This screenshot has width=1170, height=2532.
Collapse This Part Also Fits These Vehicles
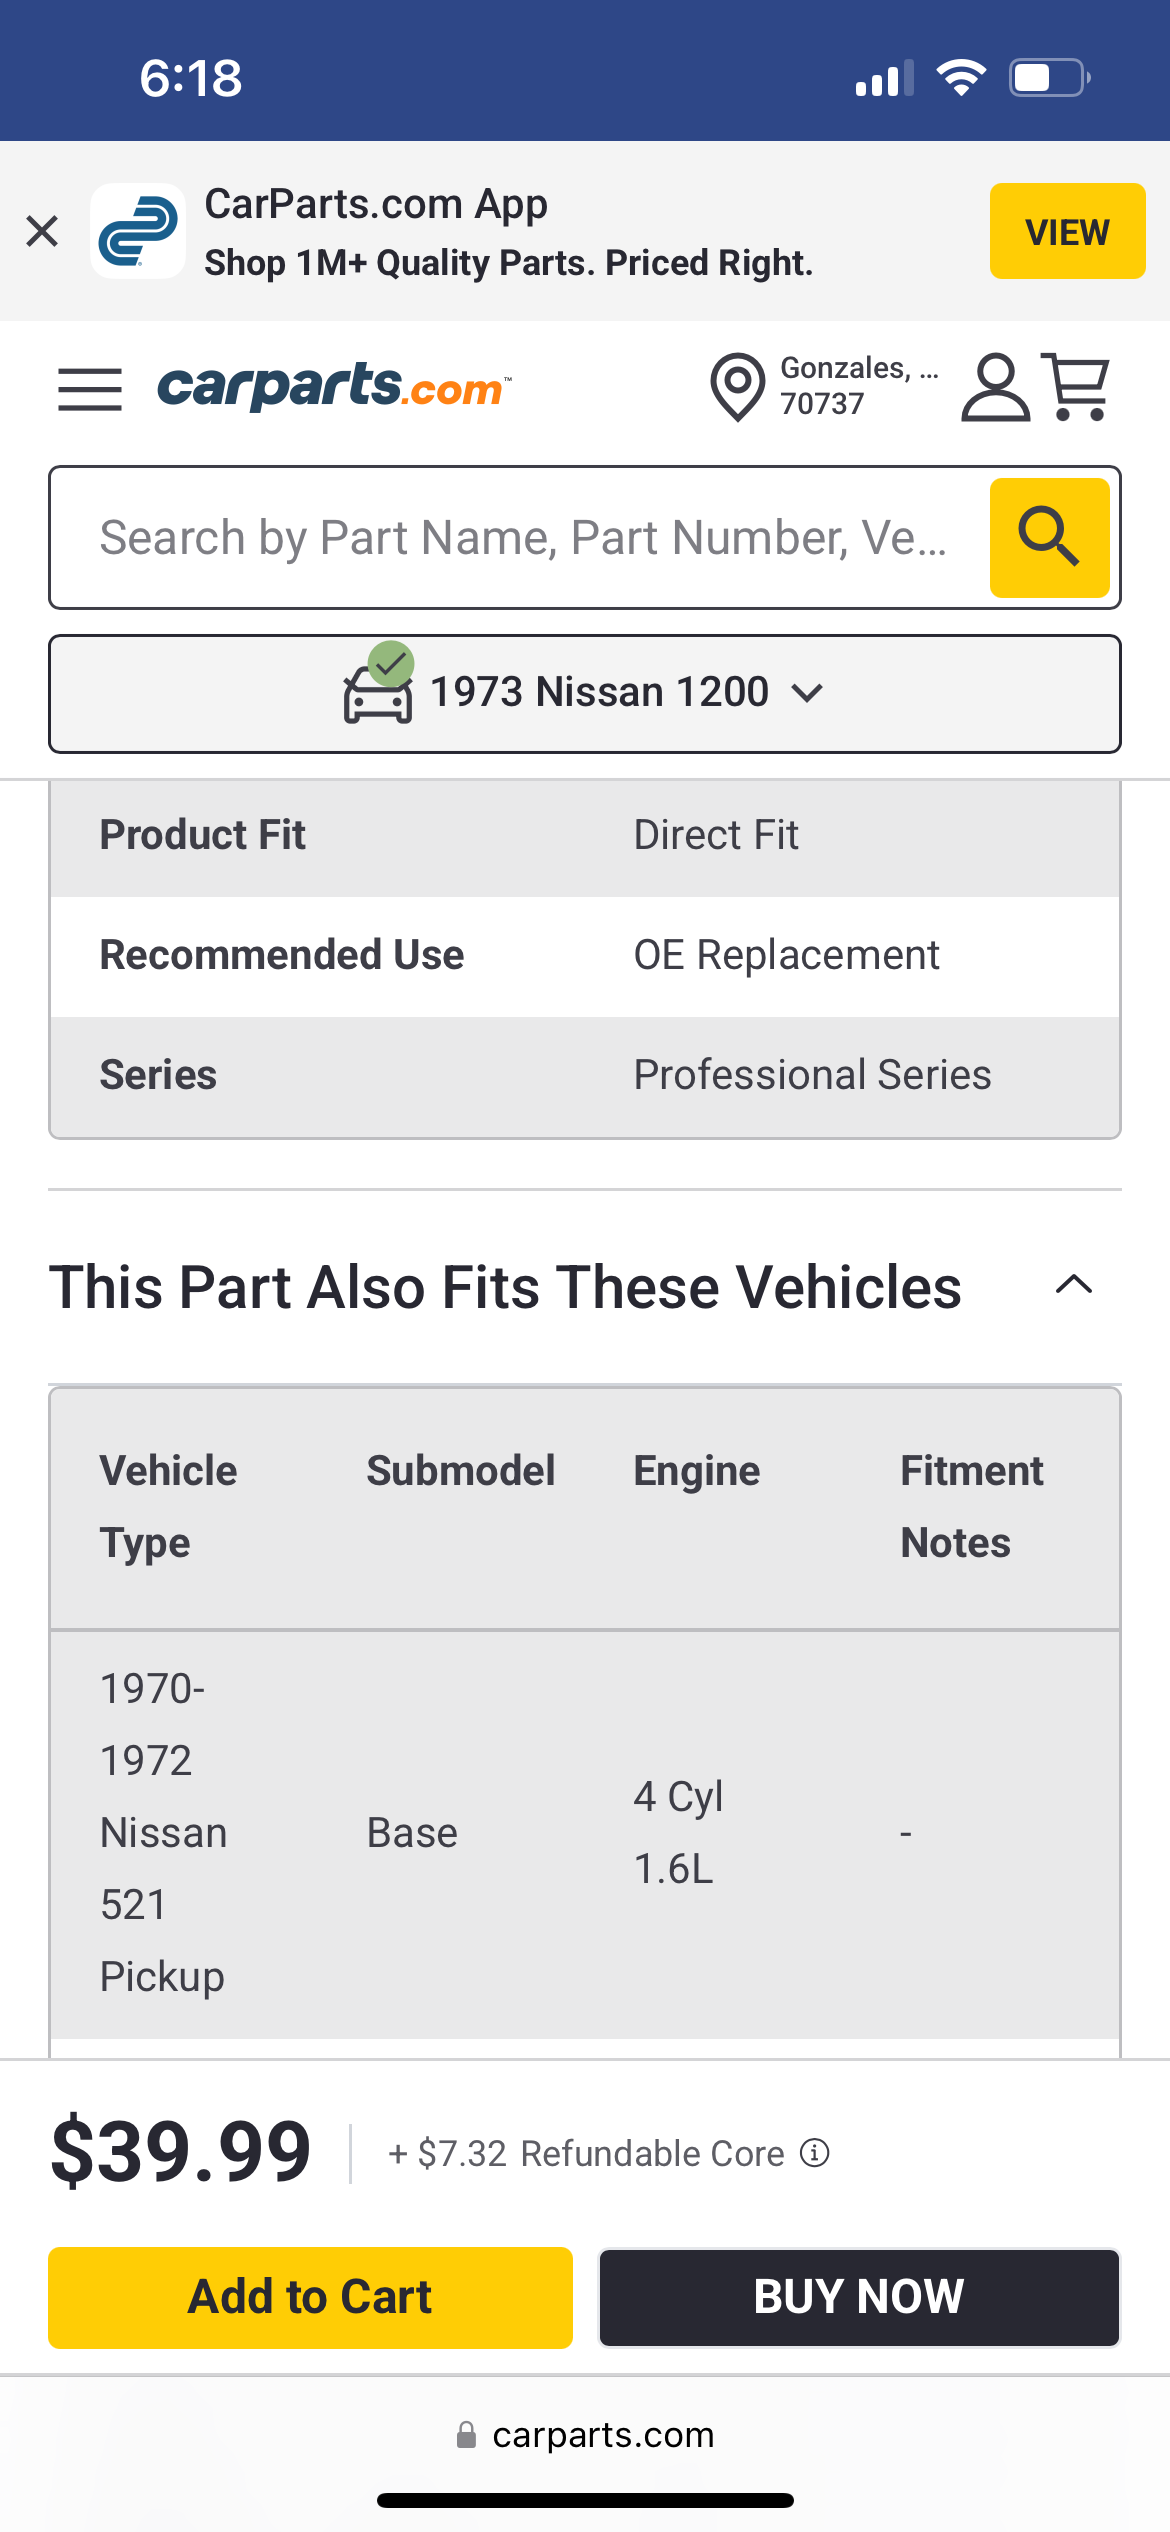[1074, 1285]
